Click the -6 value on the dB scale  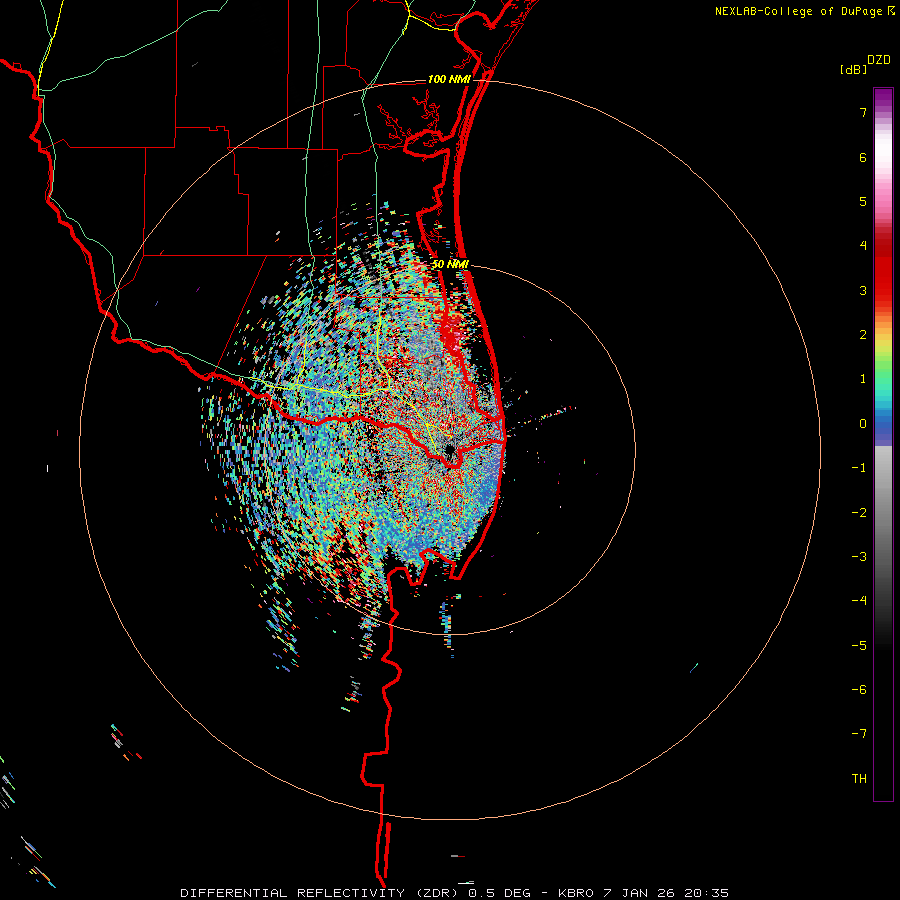859,690
